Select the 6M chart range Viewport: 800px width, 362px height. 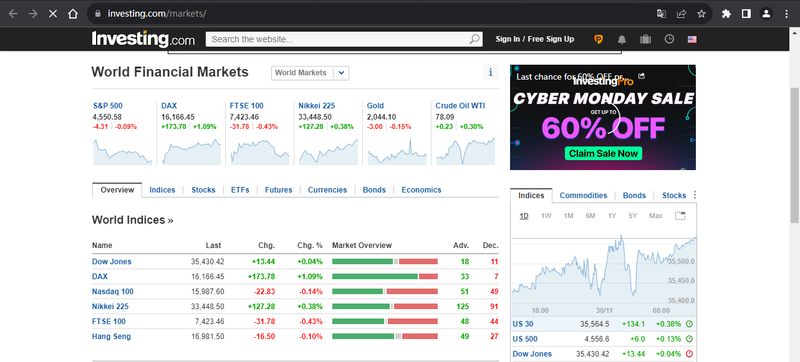pyautogui.click(x=590, y=216)
